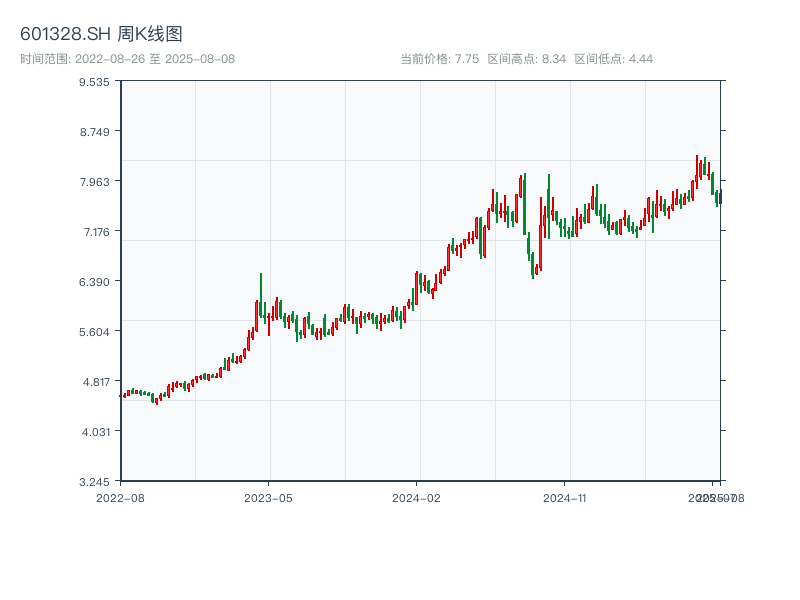Viewport: 800px width, 600px height.
Task: Click the 2024-11 x-axis date label
Action: pyautogui.click(x=565, y=497)
